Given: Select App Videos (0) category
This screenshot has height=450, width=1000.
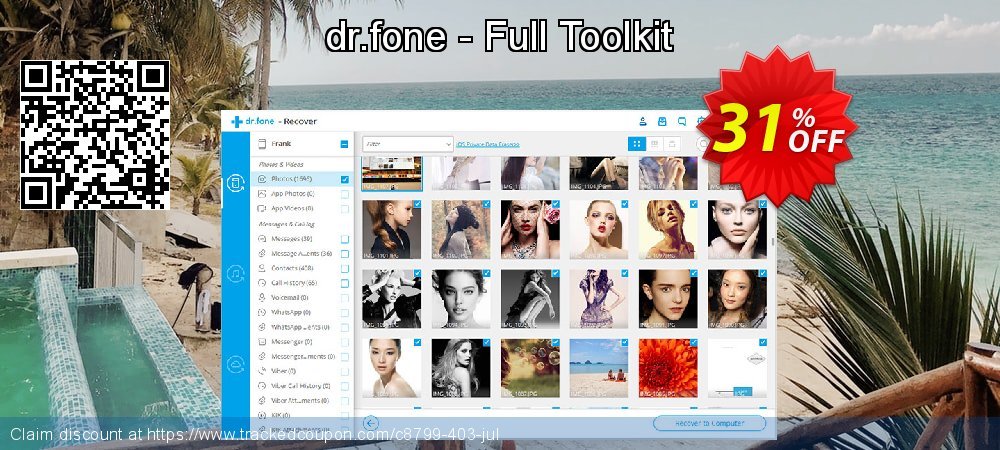Looking at the screenshot, I should [300, 208].
